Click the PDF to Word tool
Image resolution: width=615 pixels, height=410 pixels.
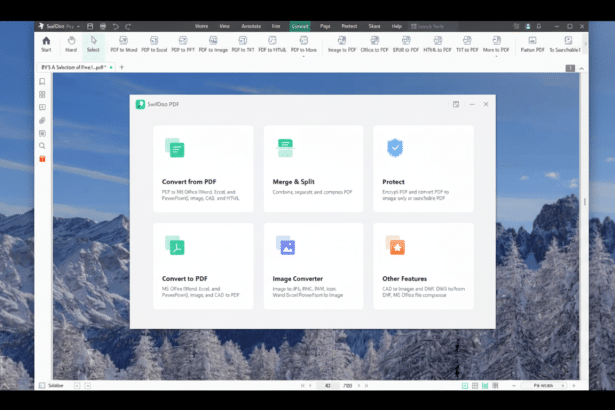click(x=124, y=43)
